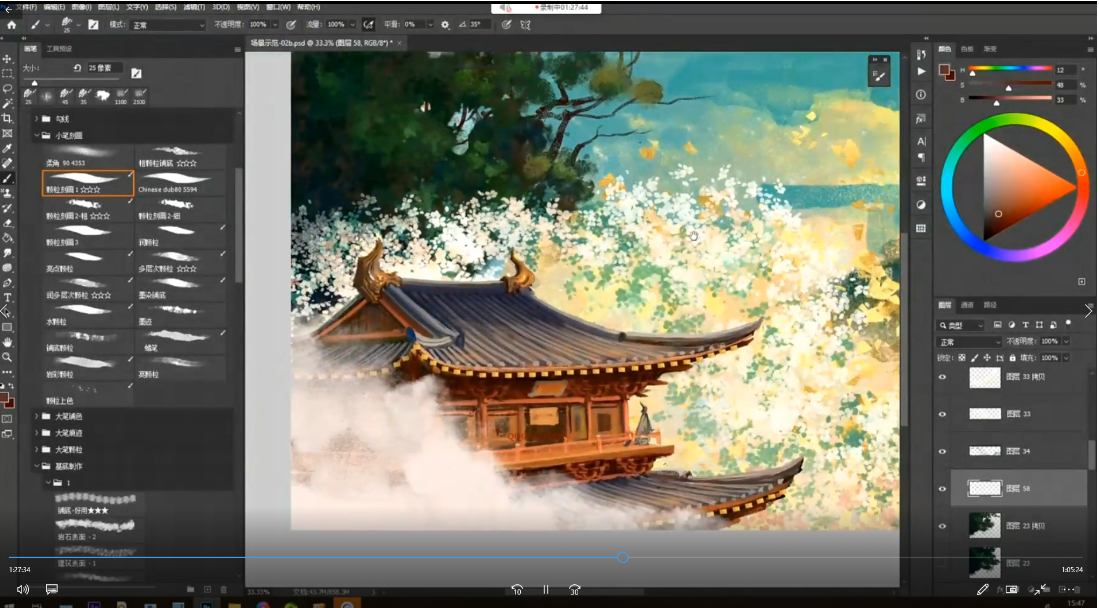Open the brush settings panel icon
Image resolution: width=1099 pixels, height=608 pixels.
93,25
